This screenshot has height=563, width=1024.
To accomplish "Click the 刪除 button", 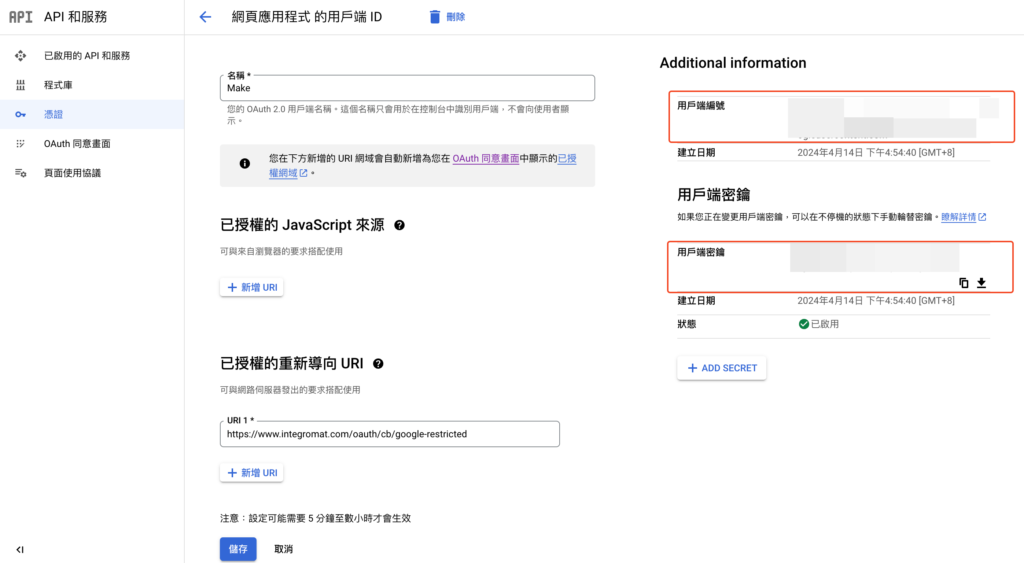I will [x=447, y=17].
